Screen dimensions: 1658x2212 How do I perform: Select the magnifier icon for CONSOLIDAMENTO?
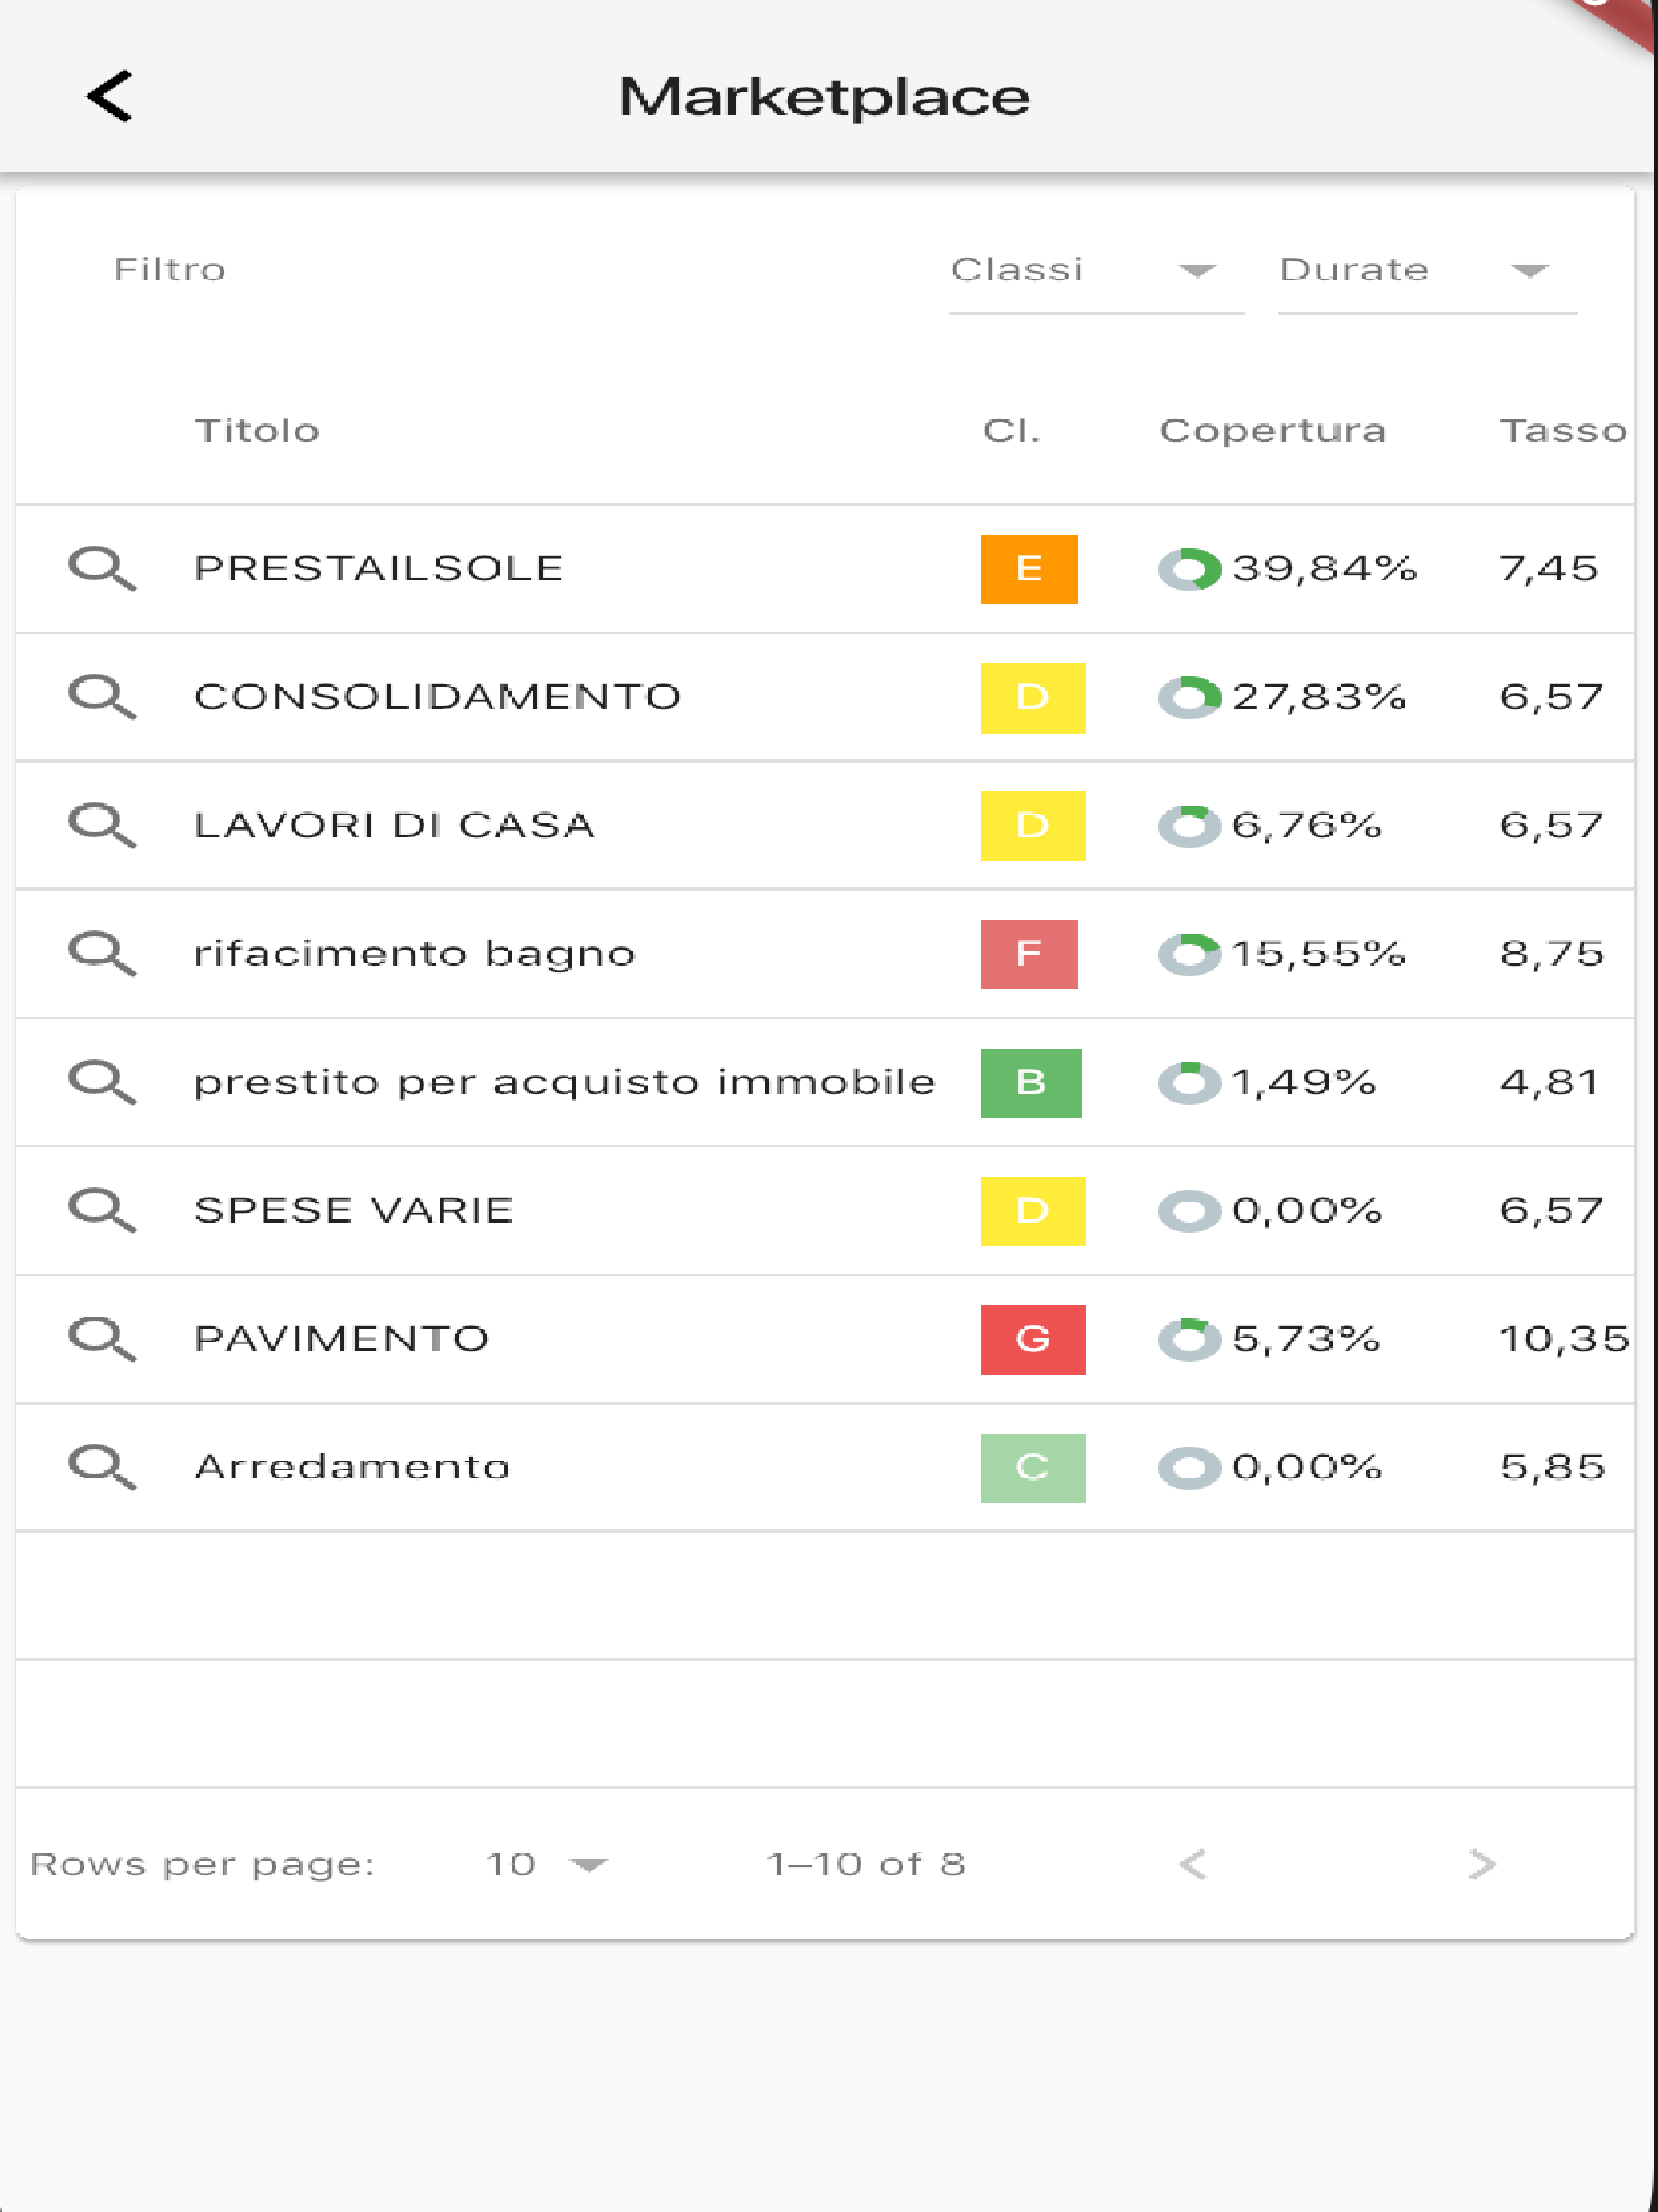103,695
